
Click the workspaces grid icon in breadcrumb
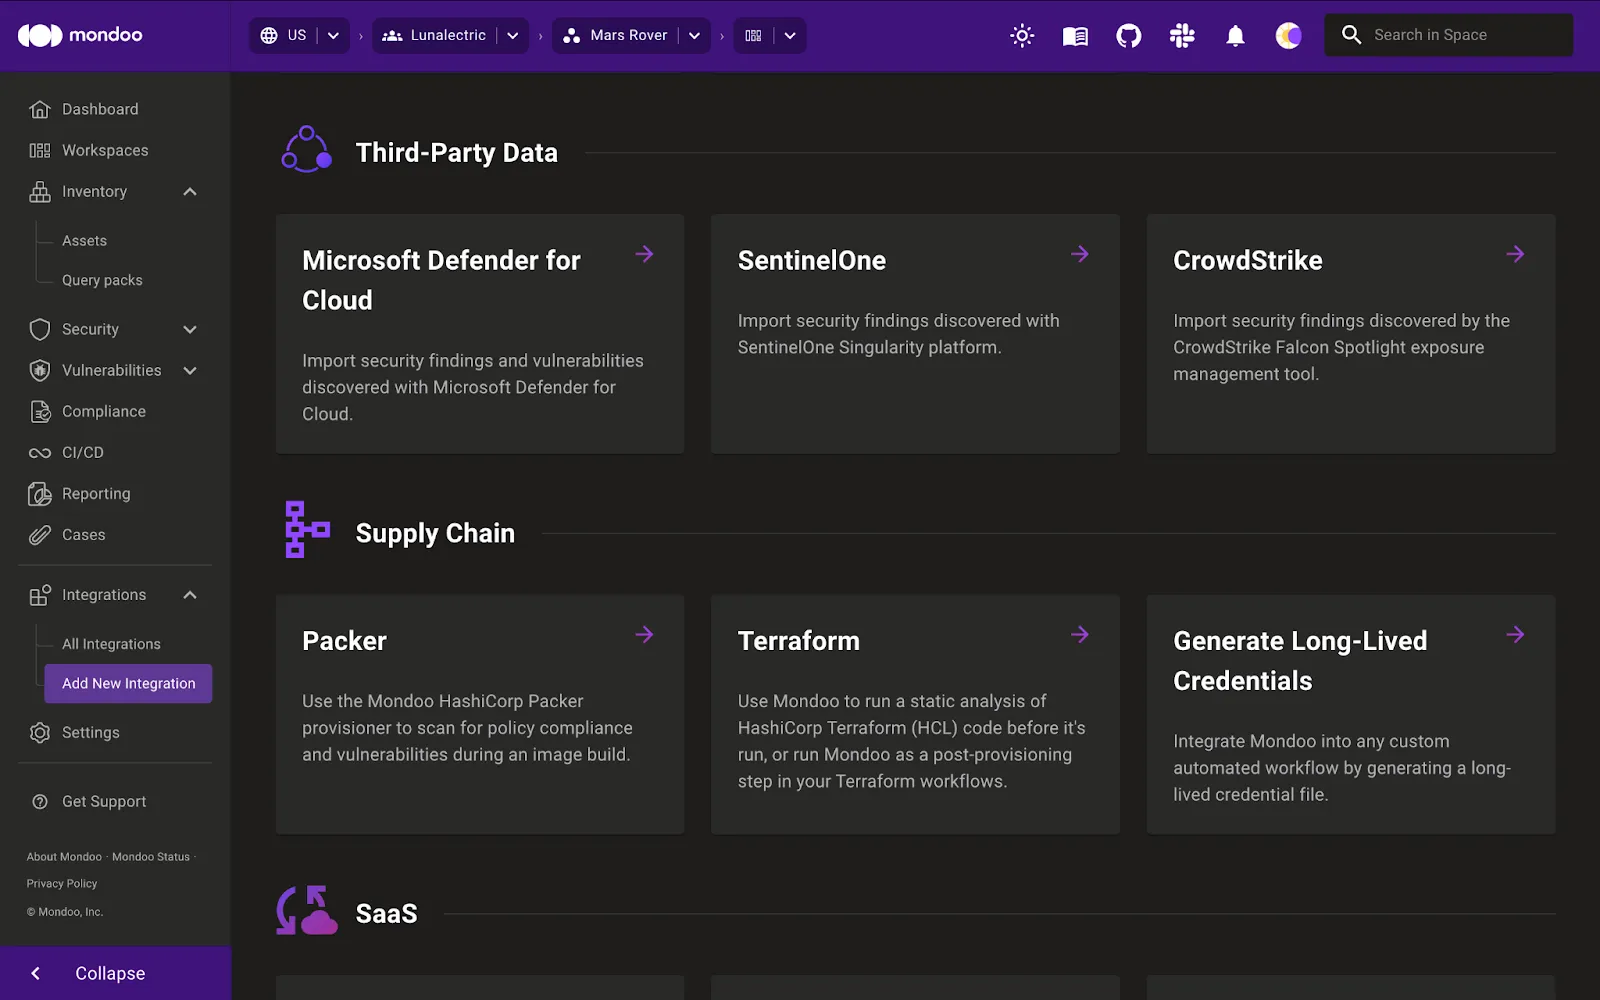pos(753,35)
